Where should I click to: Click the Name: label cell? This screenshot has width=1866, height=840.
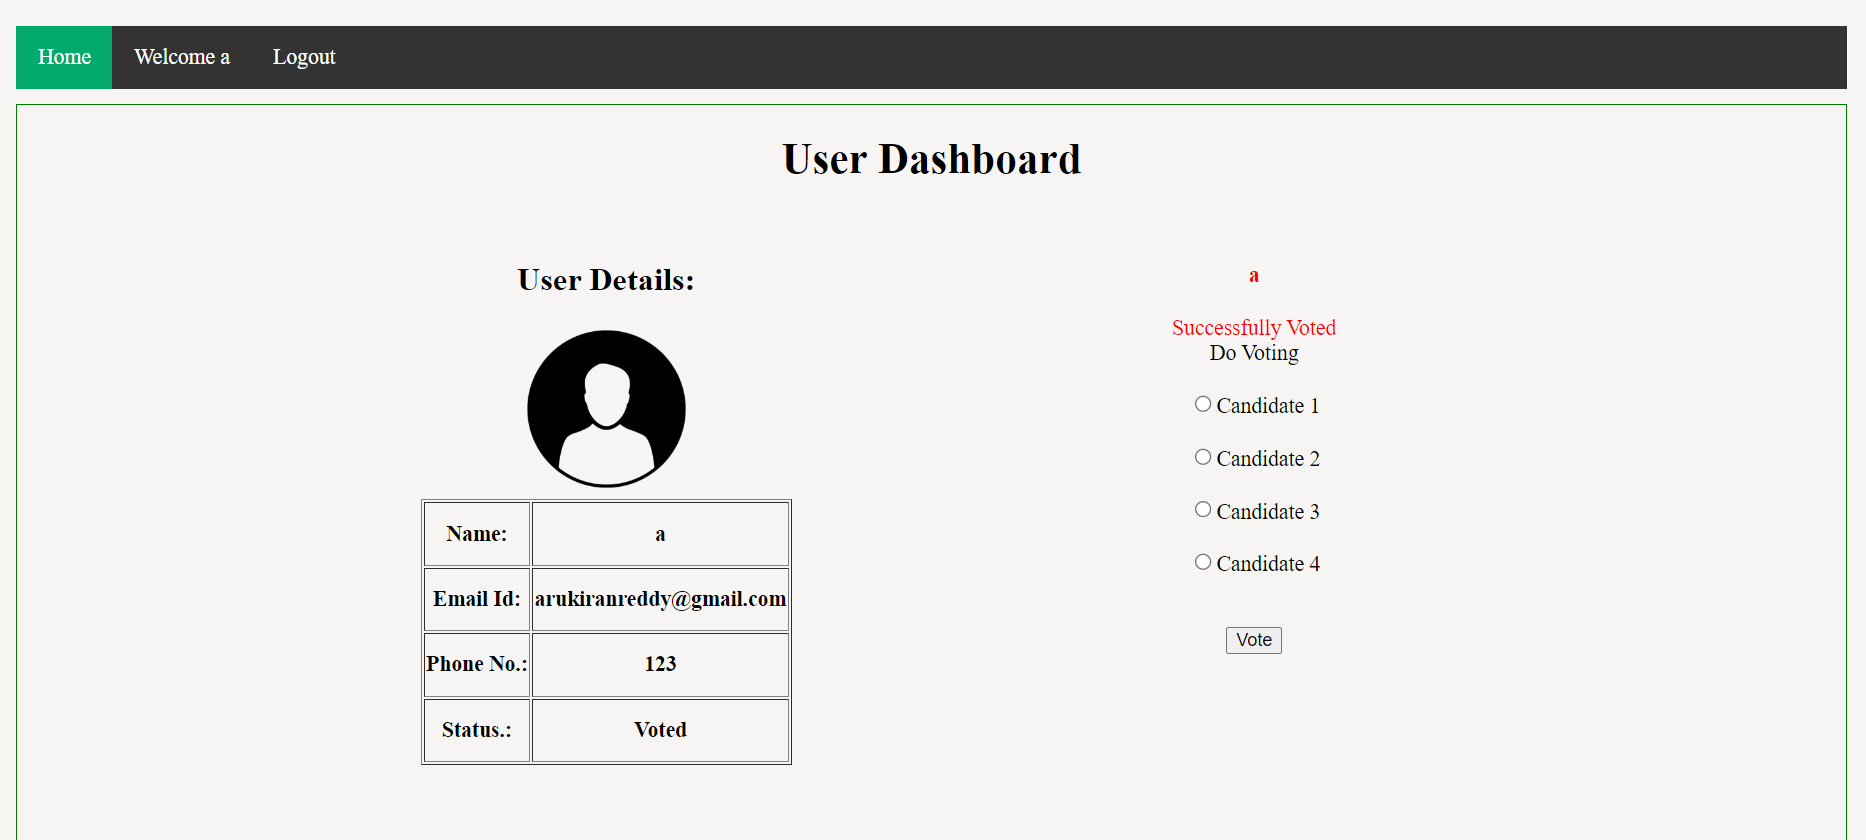(x=477, y=534)
